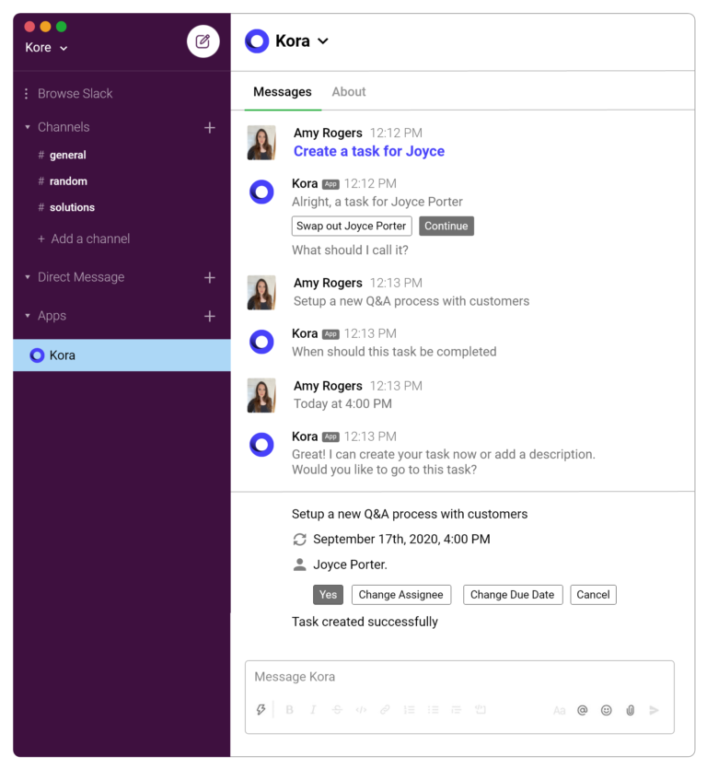Open the Kora conversation header dropdown chevron
The image size is (707, 768).
tap(323, 41)
